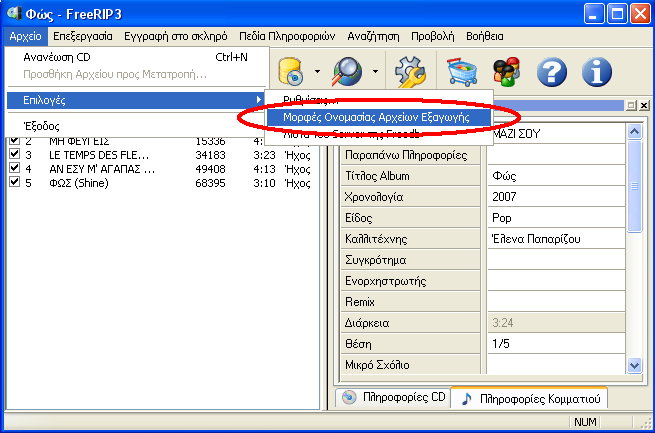
Task: Open the Αναζήτηση menu
Action: 373,36
